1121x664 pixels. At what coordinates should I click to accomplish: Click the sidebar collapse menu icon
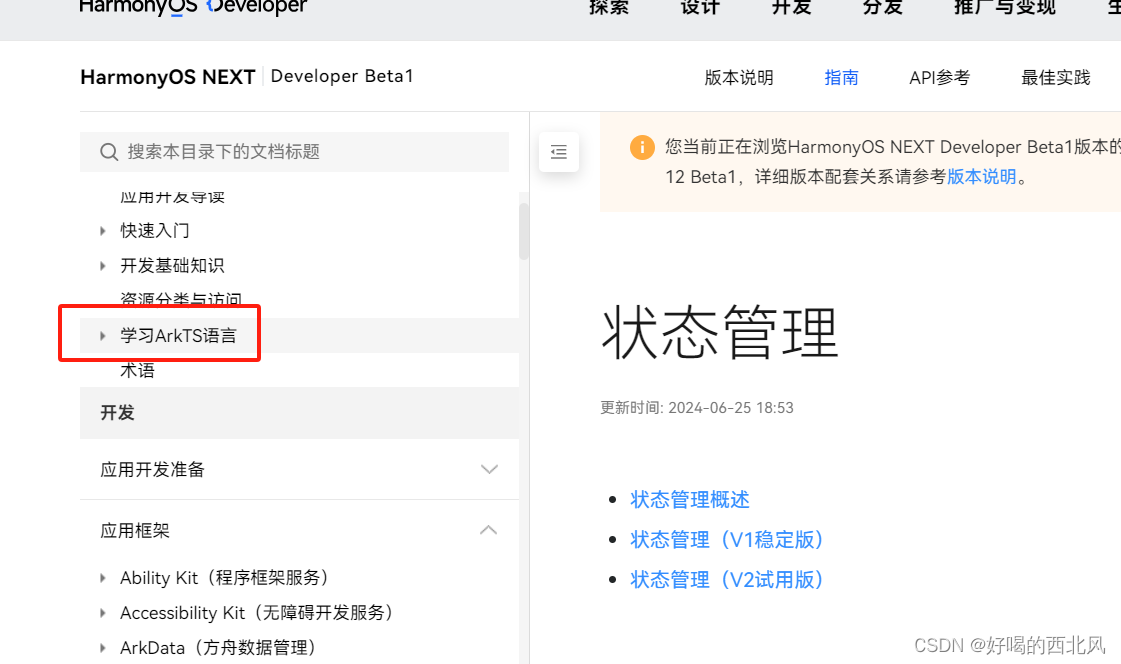pos(559,152)
